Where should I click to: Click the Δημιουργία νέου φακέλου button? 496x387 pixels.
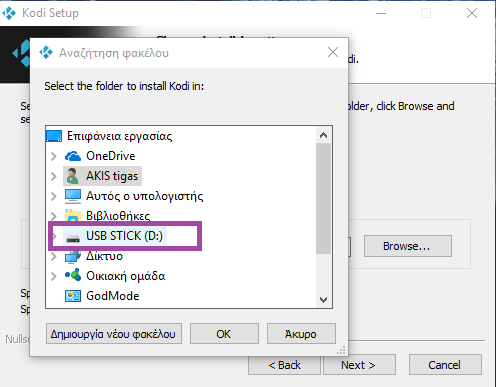(114, 334)
